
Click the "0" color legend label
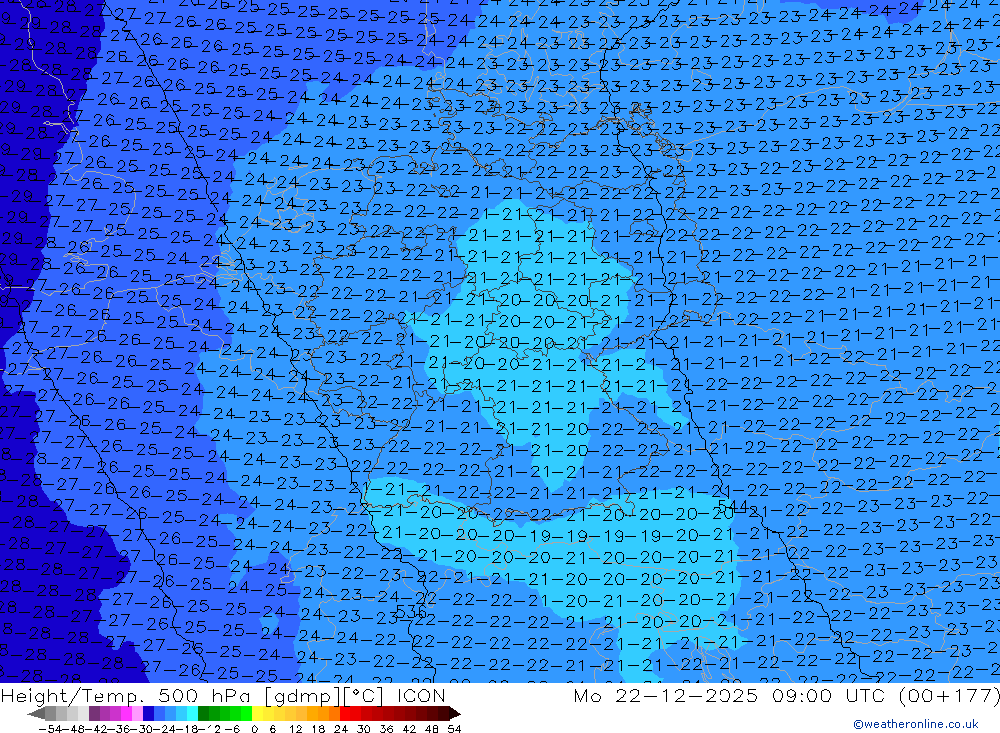pyautogui.click(x=254, y=729)
